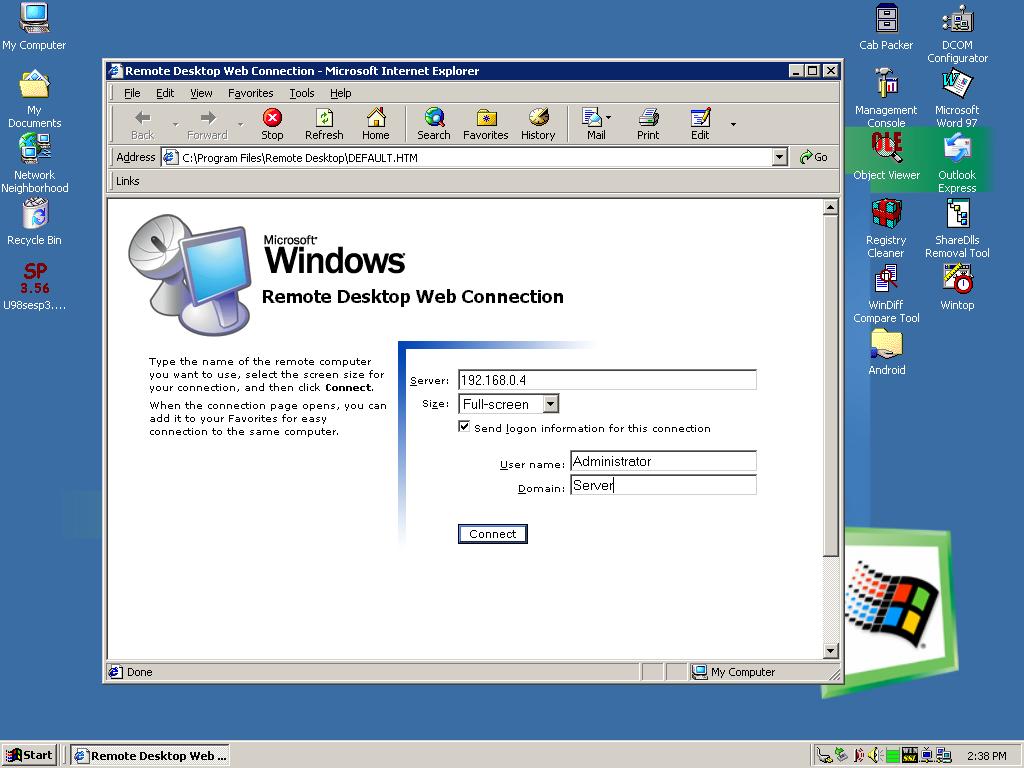Select the OLE Object Viewer desktop icon
The height and width of the screenshot is (768, 1024).
tap(886, 157)
